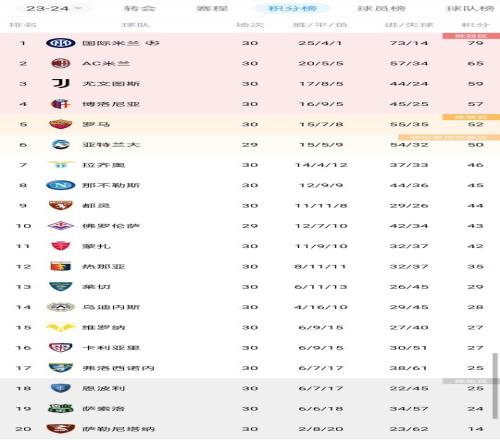Open the 球队榜 tab
Screen dimensions: 500x440
point(470,8)
